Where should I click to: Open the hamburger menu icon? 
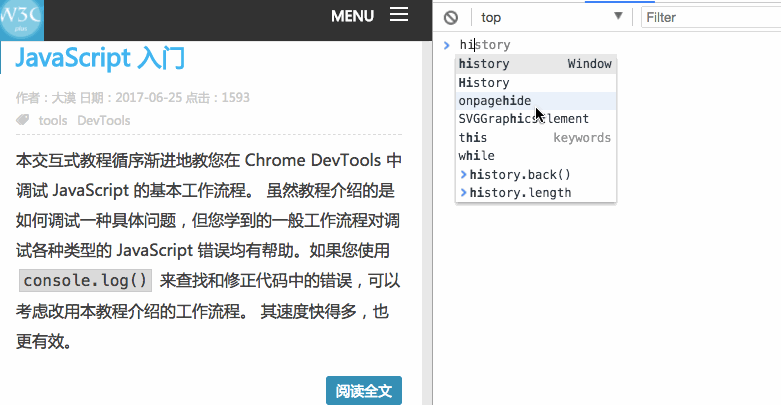(x=399, y=14)
